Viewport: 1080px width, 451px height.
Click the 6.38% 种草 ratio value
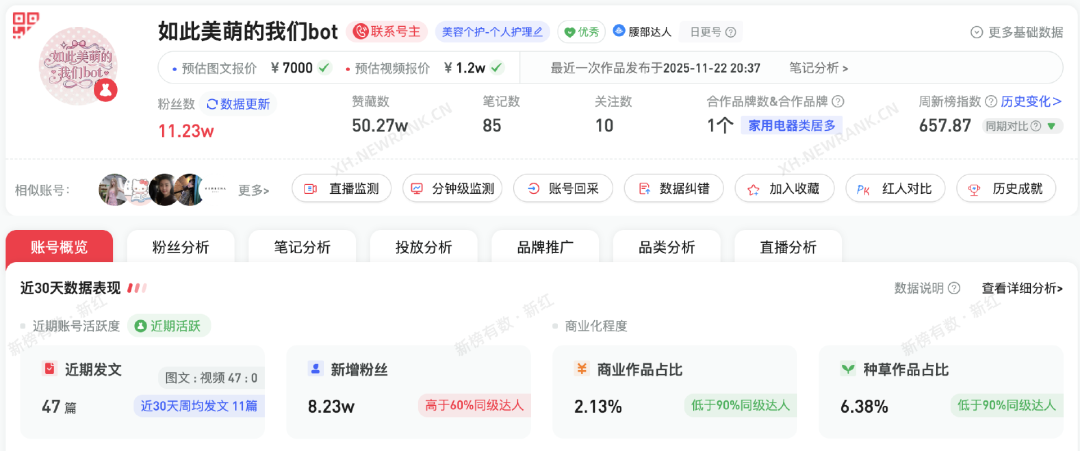(864, 406)
